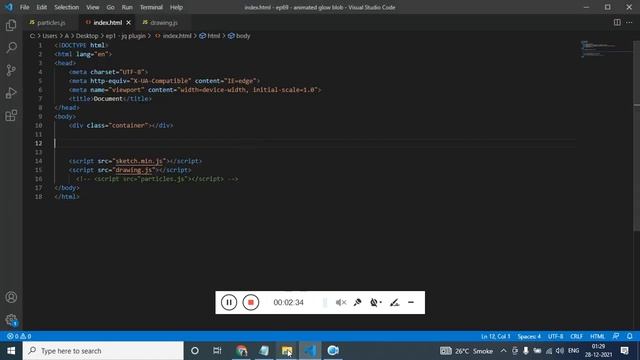Image resolution: width=640 pixels, height=360 pixels.
Task: Click CRLF end-of-line setting
Action: click(576, 336)
